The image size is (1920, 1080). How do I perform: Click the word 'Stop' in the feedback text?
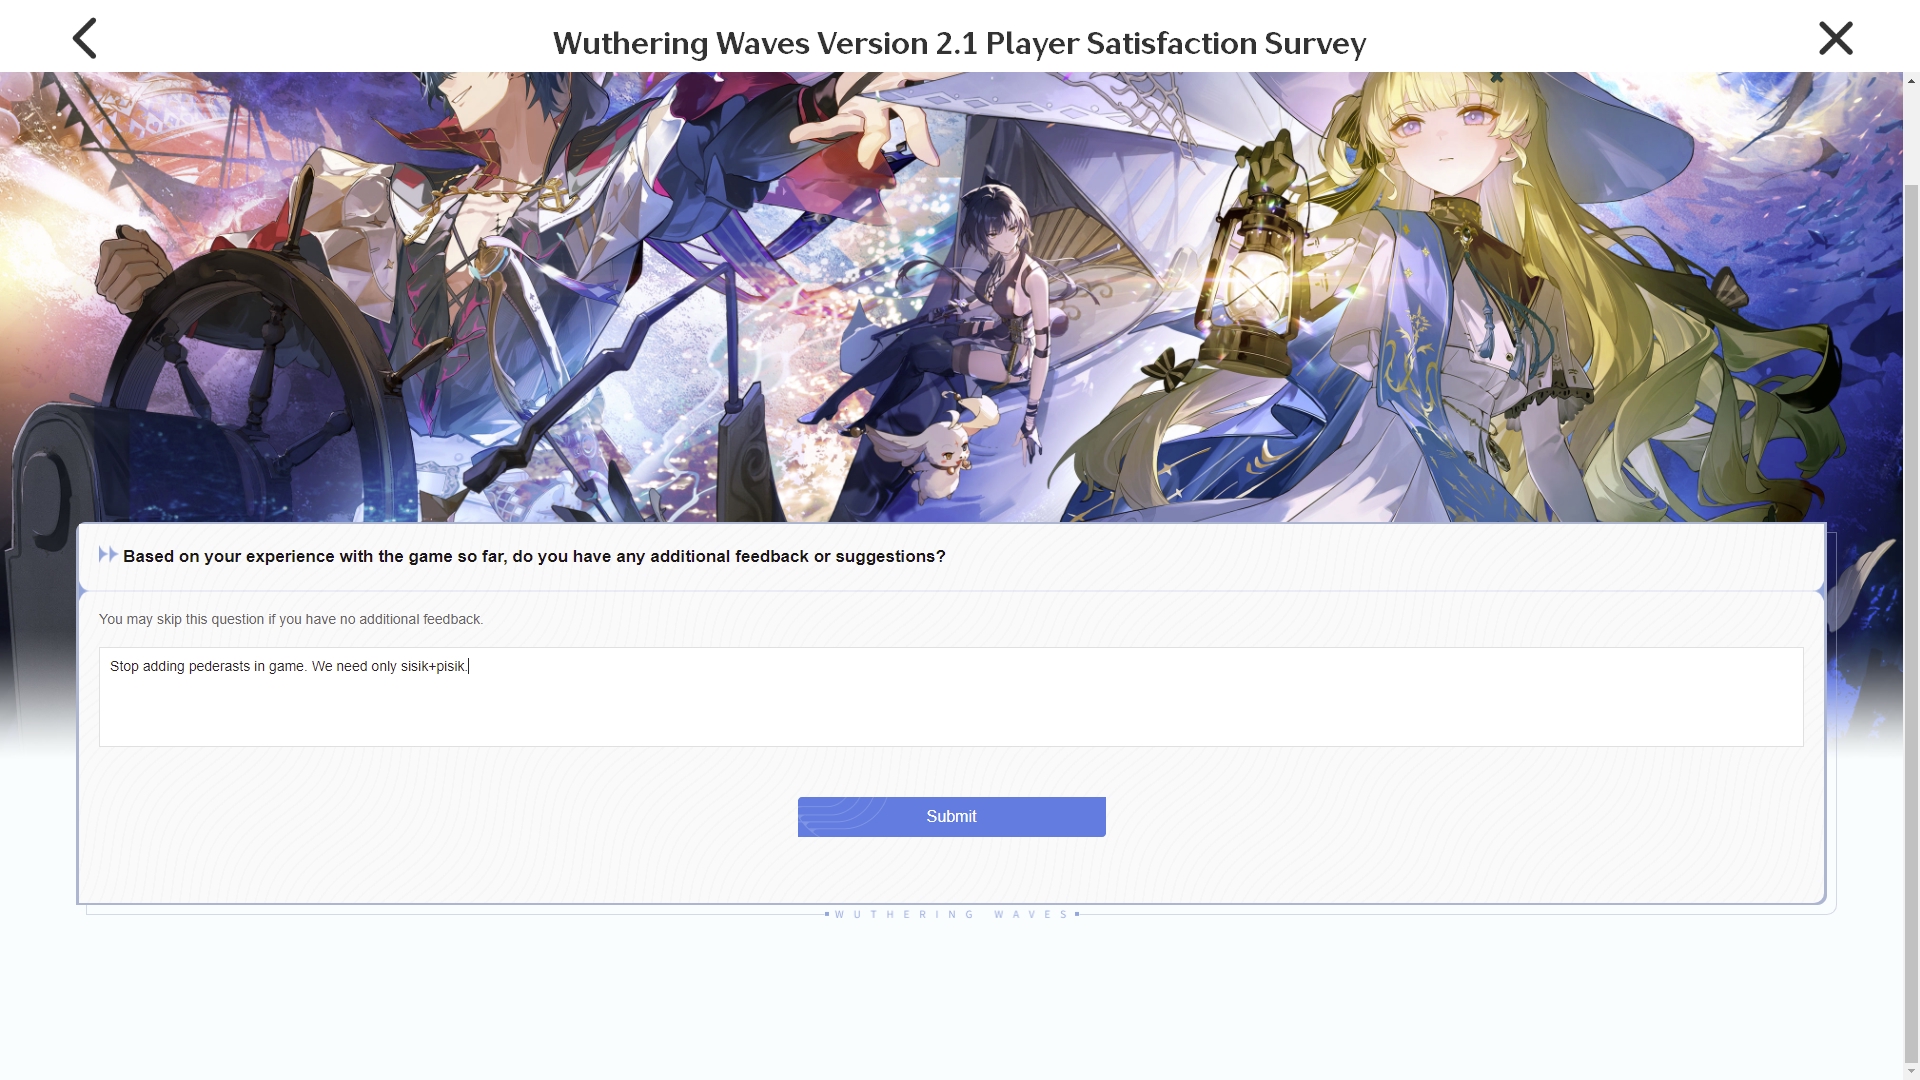[124, 666]
